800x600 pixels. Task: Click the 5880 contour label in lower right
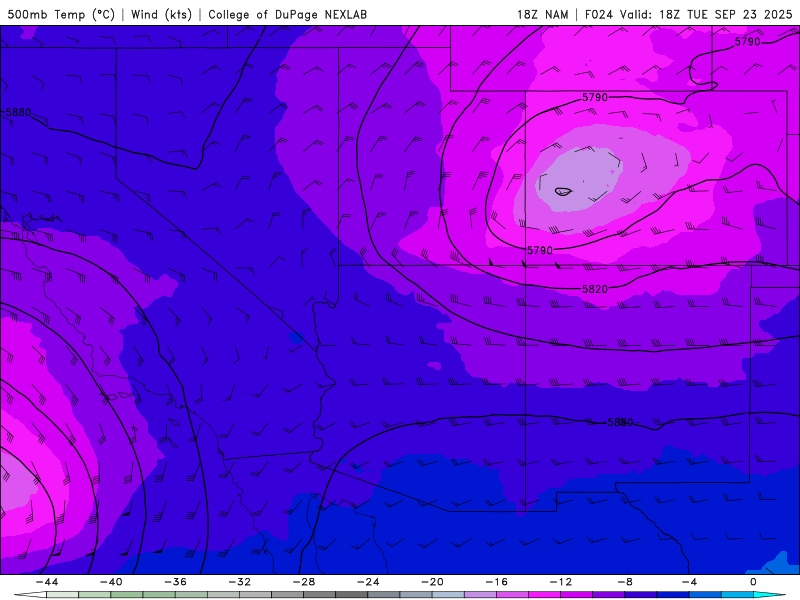(620, 422)
